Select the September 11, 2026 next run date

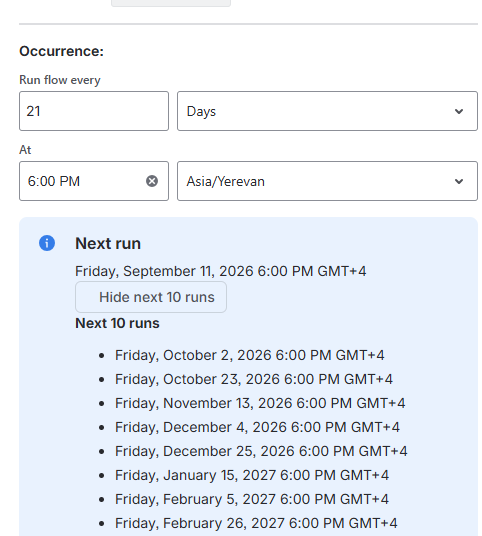pyautogui.click(x=220, y=271)
